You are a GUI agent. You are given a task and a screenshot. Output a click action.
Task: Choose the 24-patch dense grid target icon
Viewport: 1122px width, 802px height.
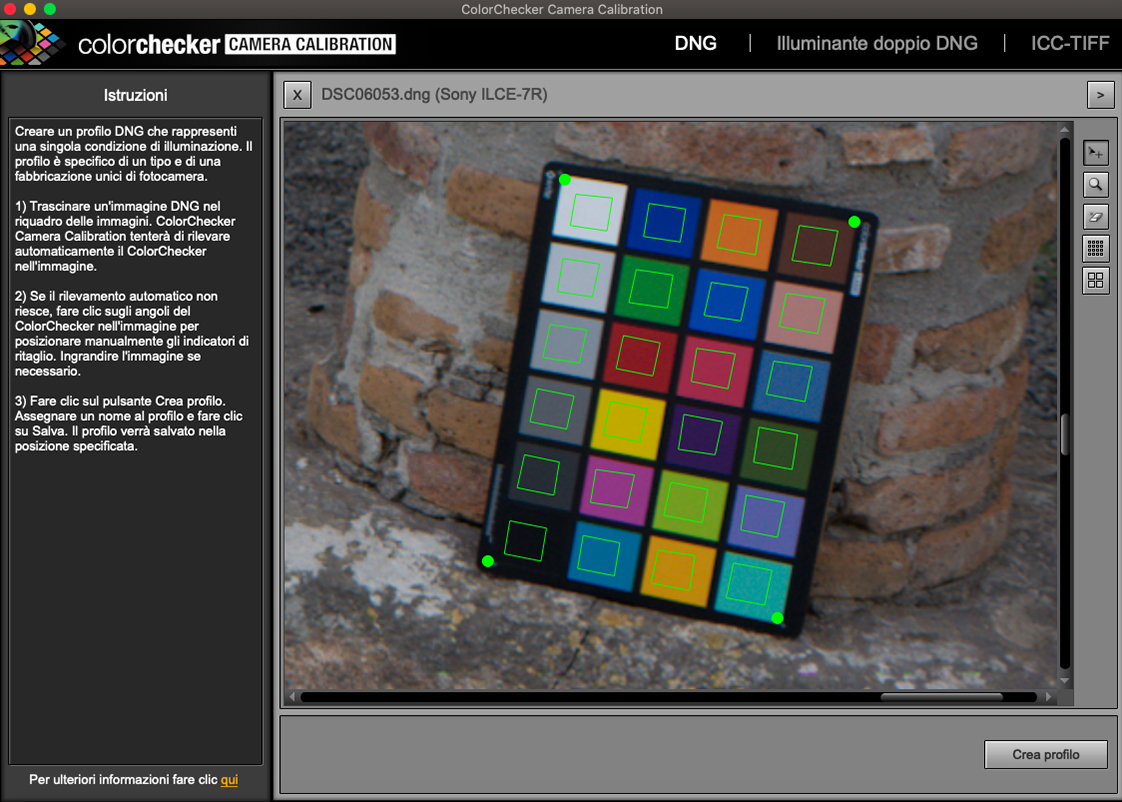point(1096,249)
